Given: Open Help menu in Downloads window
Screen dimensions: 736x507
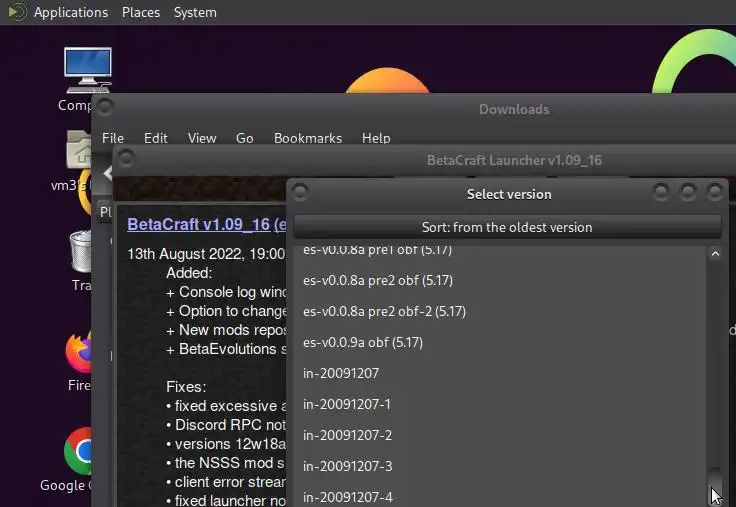Looking at the screenshot, I should [x=376, y=138].
